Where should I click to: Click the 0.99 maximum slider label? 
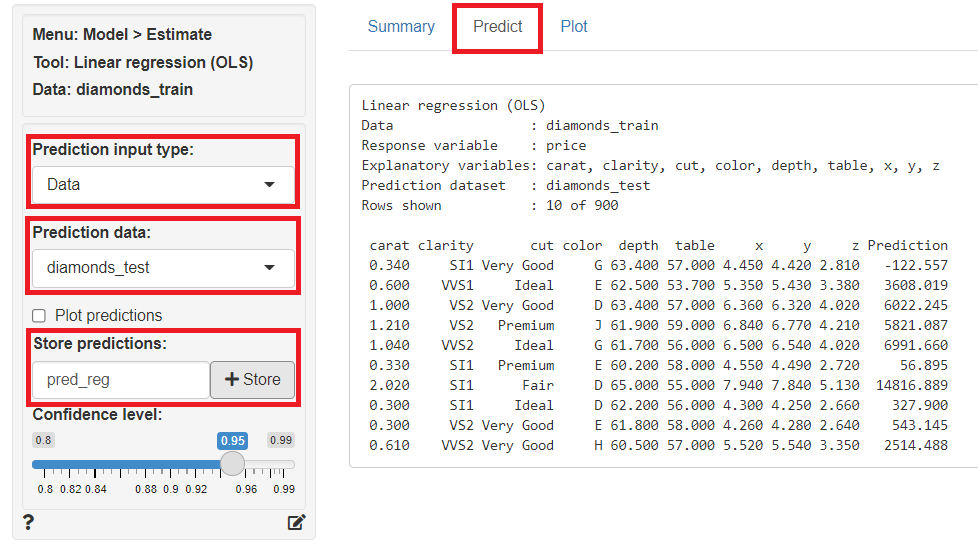point(281,440)
